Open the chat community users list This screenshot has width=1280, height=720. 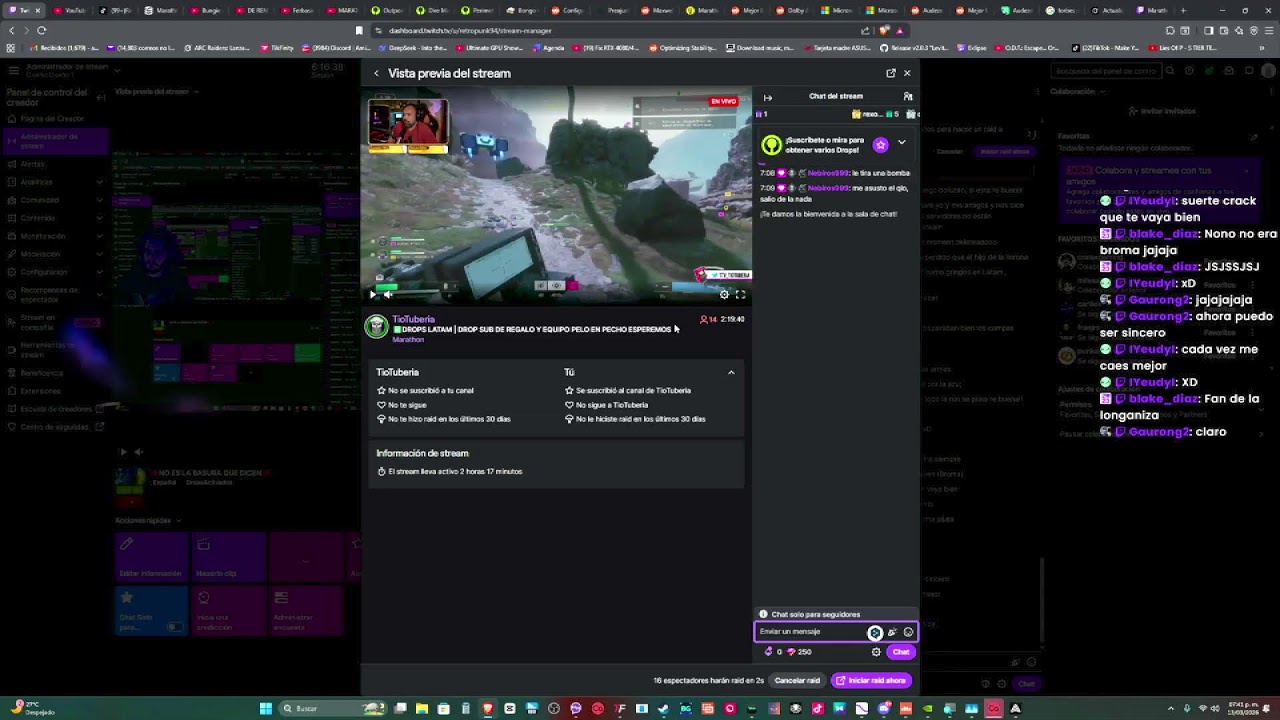(x=908, y=96)
